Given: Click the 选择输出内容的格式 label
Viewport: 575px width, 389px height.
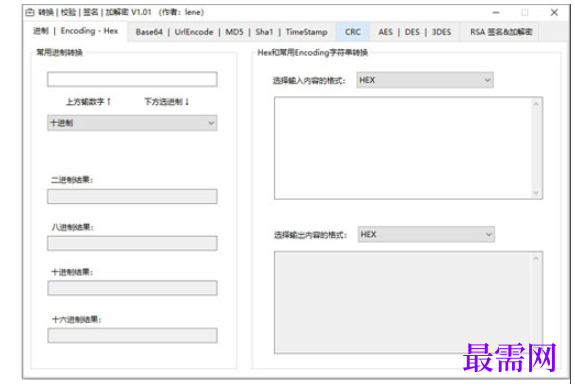Looking at the screenshot, I should point(310,235).
